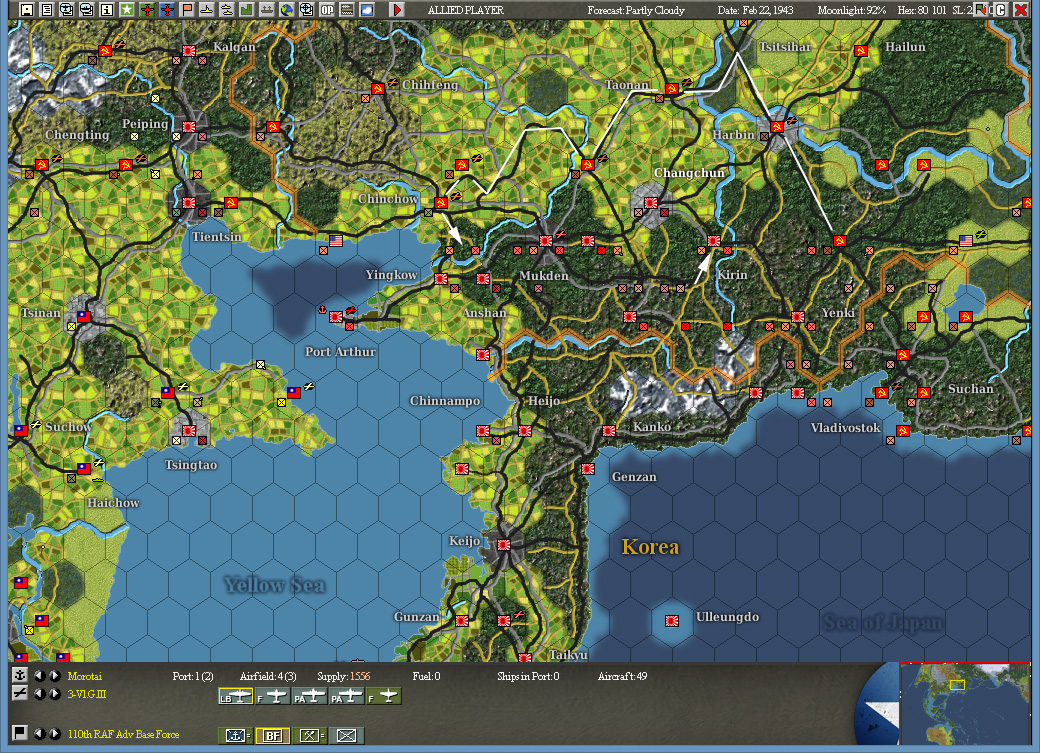Click the 'Forecast: Partly Cloudy' text
The image size is (1040, 753).
pos(635,10)
